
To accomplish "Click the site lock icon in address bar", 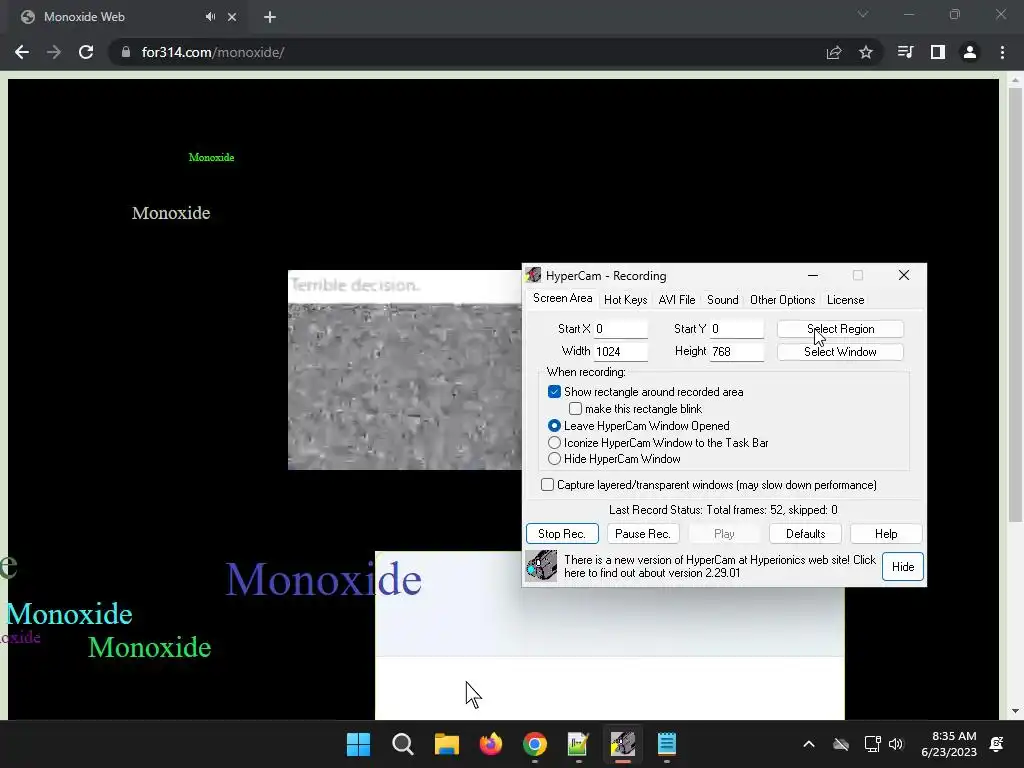I will (126, 52).
